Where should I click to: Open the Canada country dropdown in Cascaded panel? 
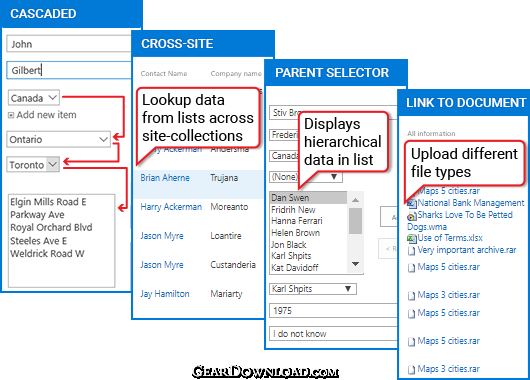[x=34, y=98]
